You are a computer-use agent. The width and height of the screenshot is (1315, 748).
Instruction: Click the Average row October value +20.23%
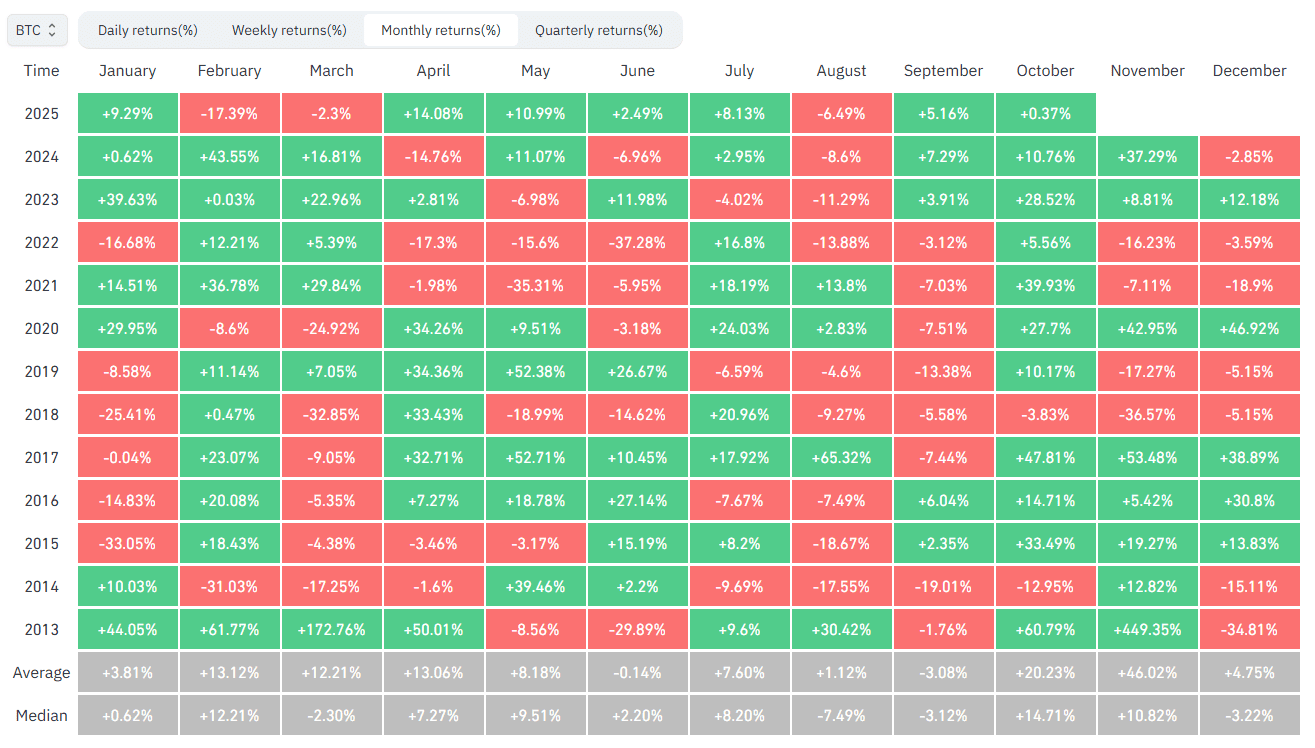1045,673
